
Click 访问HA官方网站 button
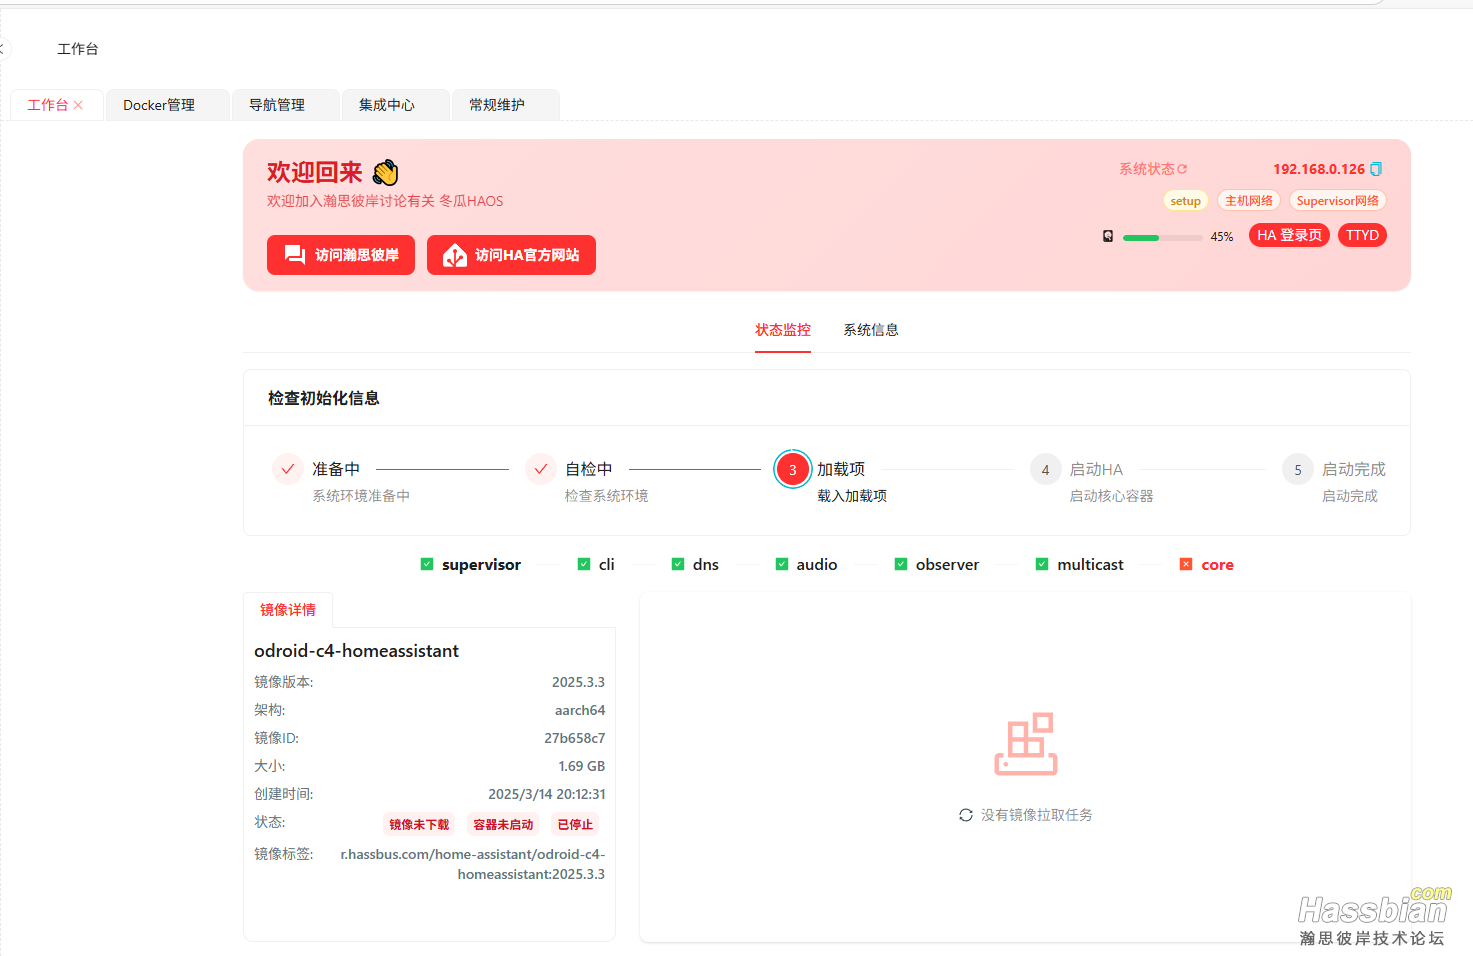511,255
